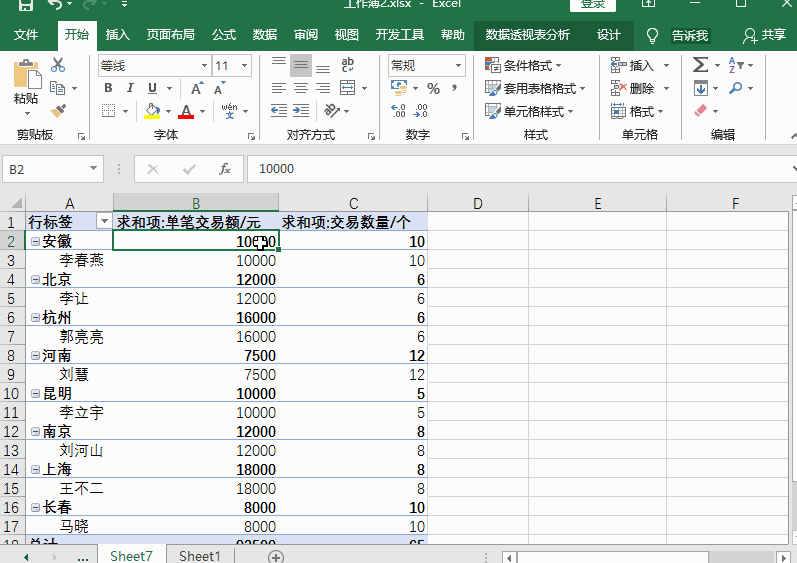
Task: Expand the 常规 number format dropdown
Action: pos(459,66)
